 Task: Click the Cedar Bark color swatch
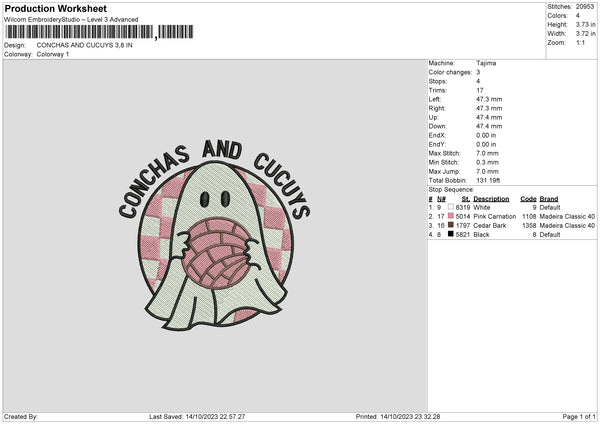451,225
